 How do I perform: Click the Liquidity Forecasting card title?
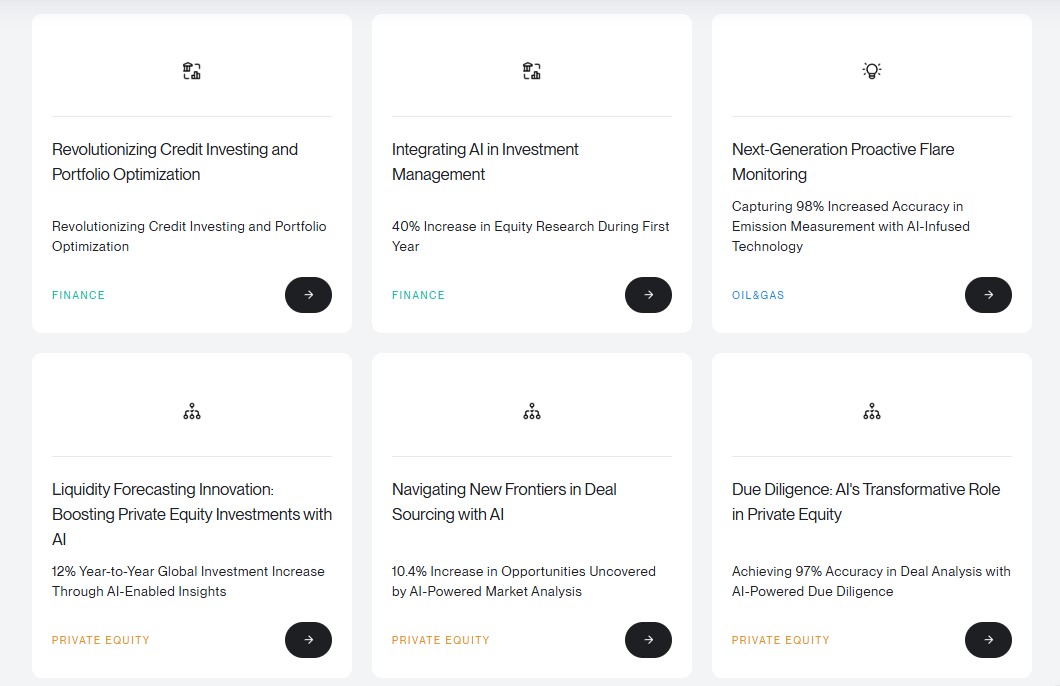coord(191,514)
